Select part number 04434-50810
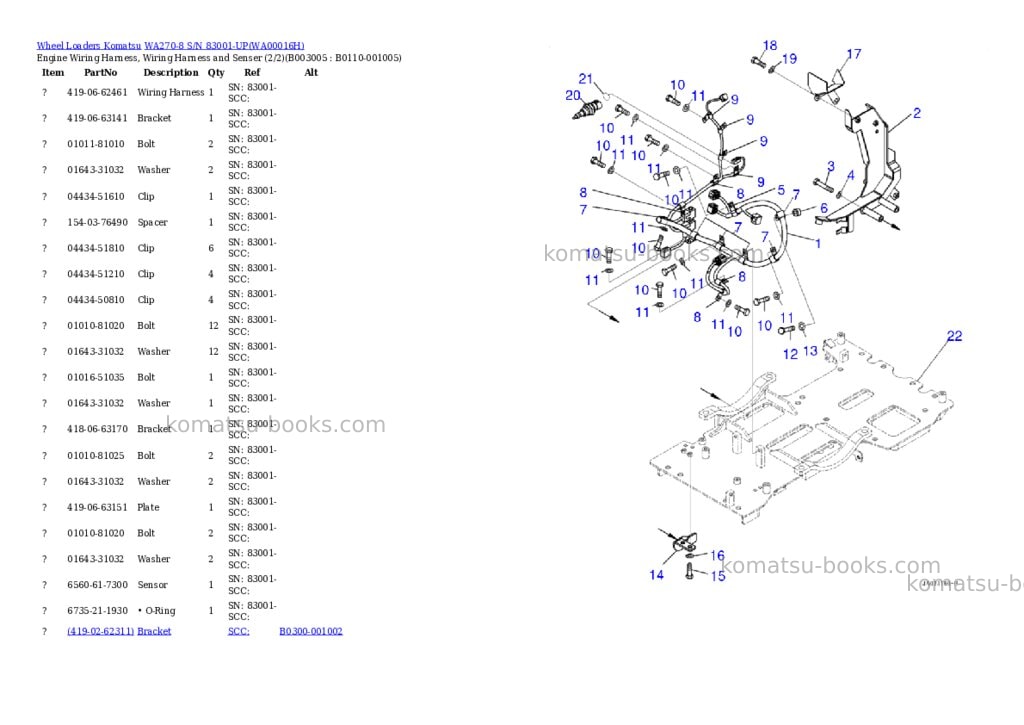 pos(95,300)
